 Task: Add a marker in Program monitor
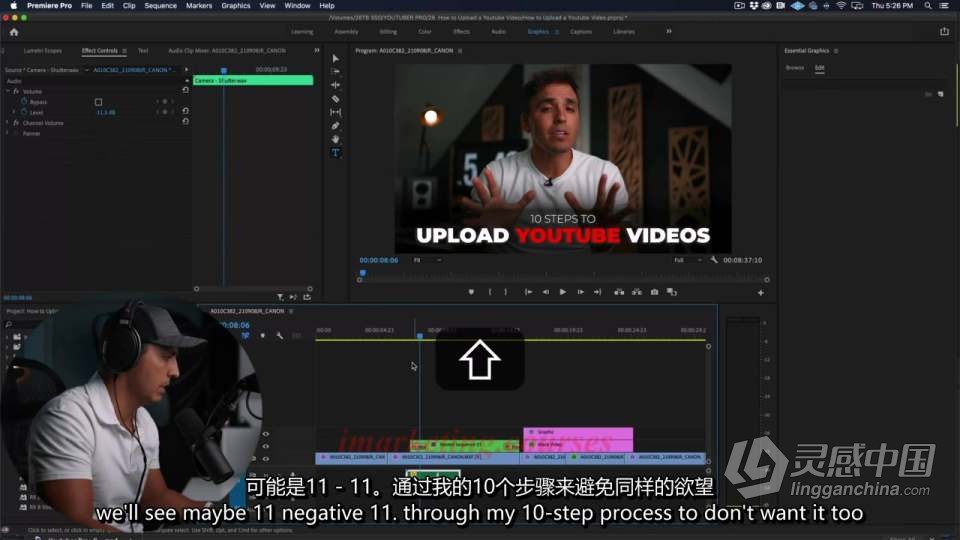pyautogui.click(x=471, y=292)
